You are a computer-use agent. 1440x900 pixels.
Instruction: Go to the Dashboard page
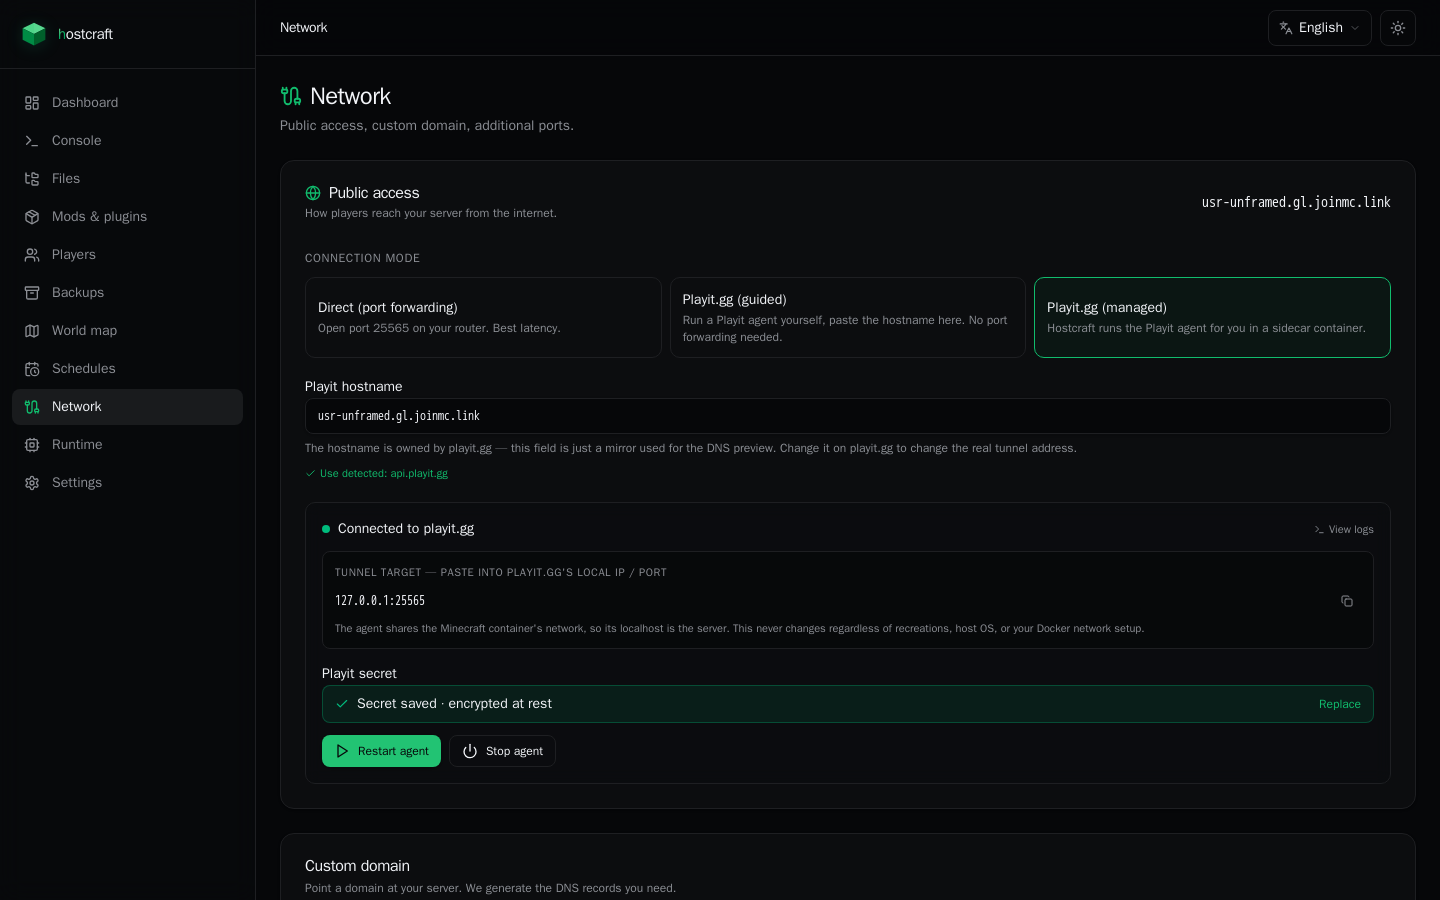[x=127, y=103]
